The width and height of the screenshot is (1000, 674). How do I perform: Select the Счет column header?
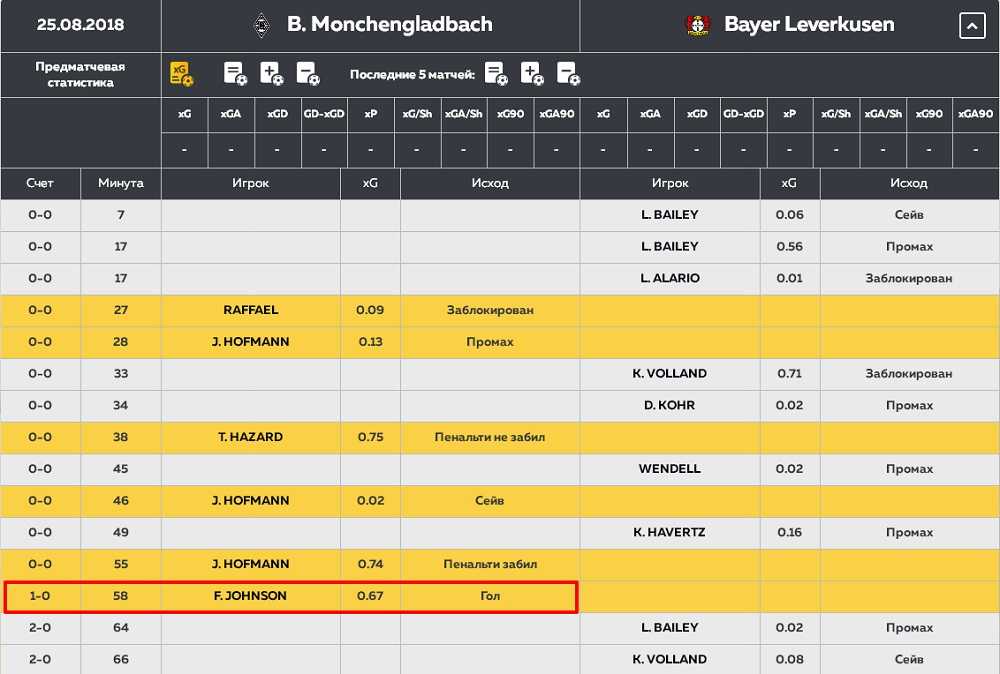[x=40, y=184]
